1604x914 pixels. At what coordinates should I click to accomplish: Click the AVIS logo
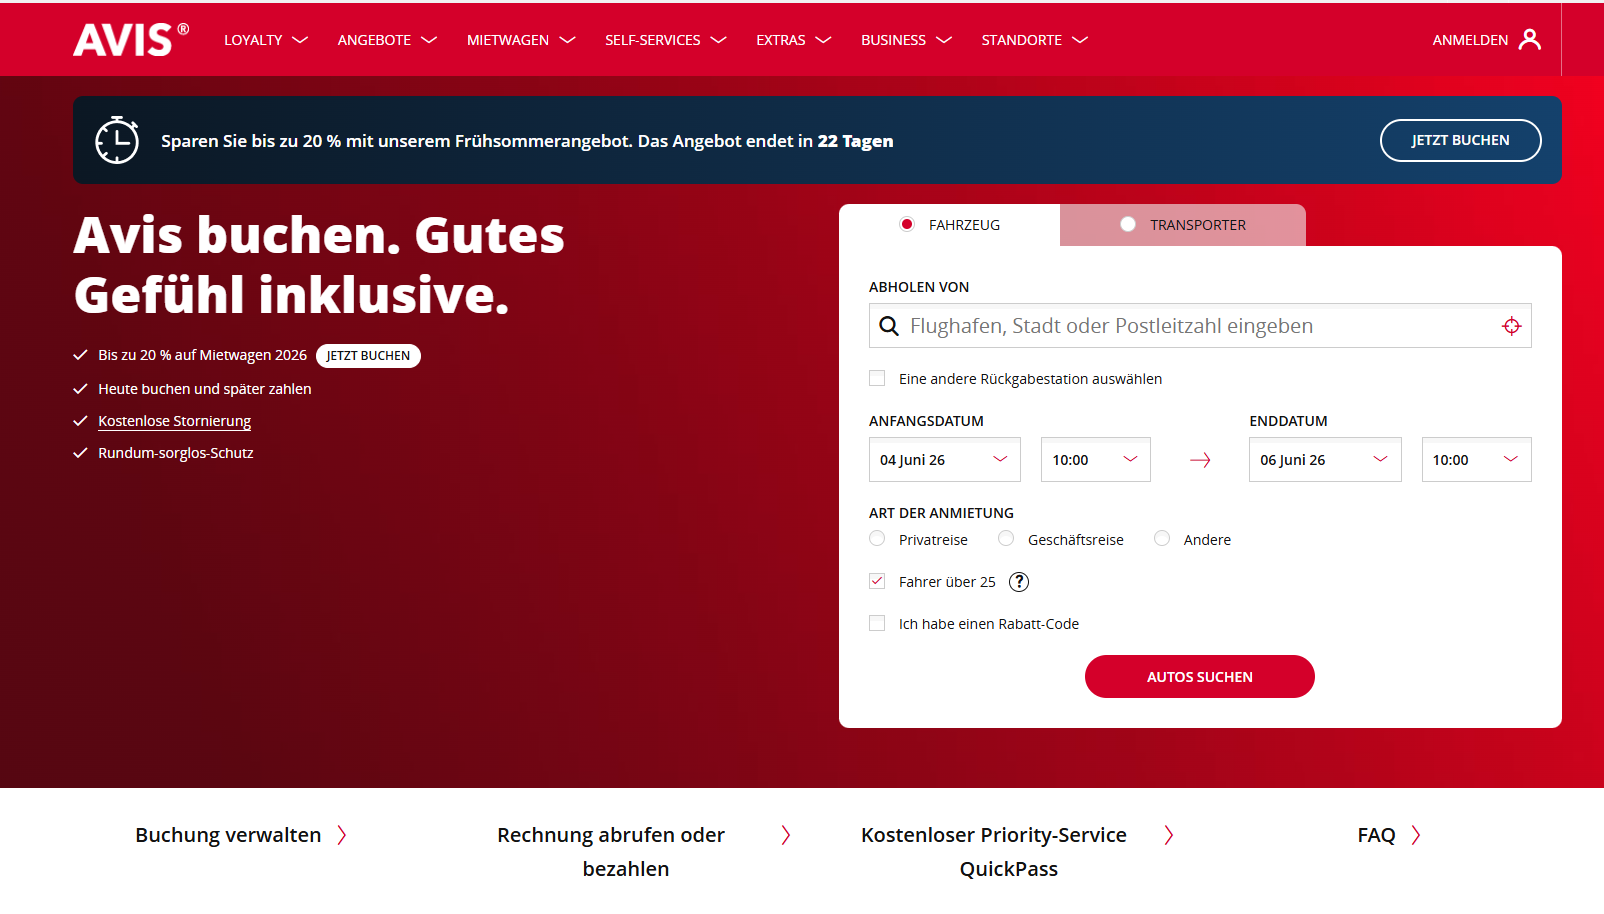130,40
